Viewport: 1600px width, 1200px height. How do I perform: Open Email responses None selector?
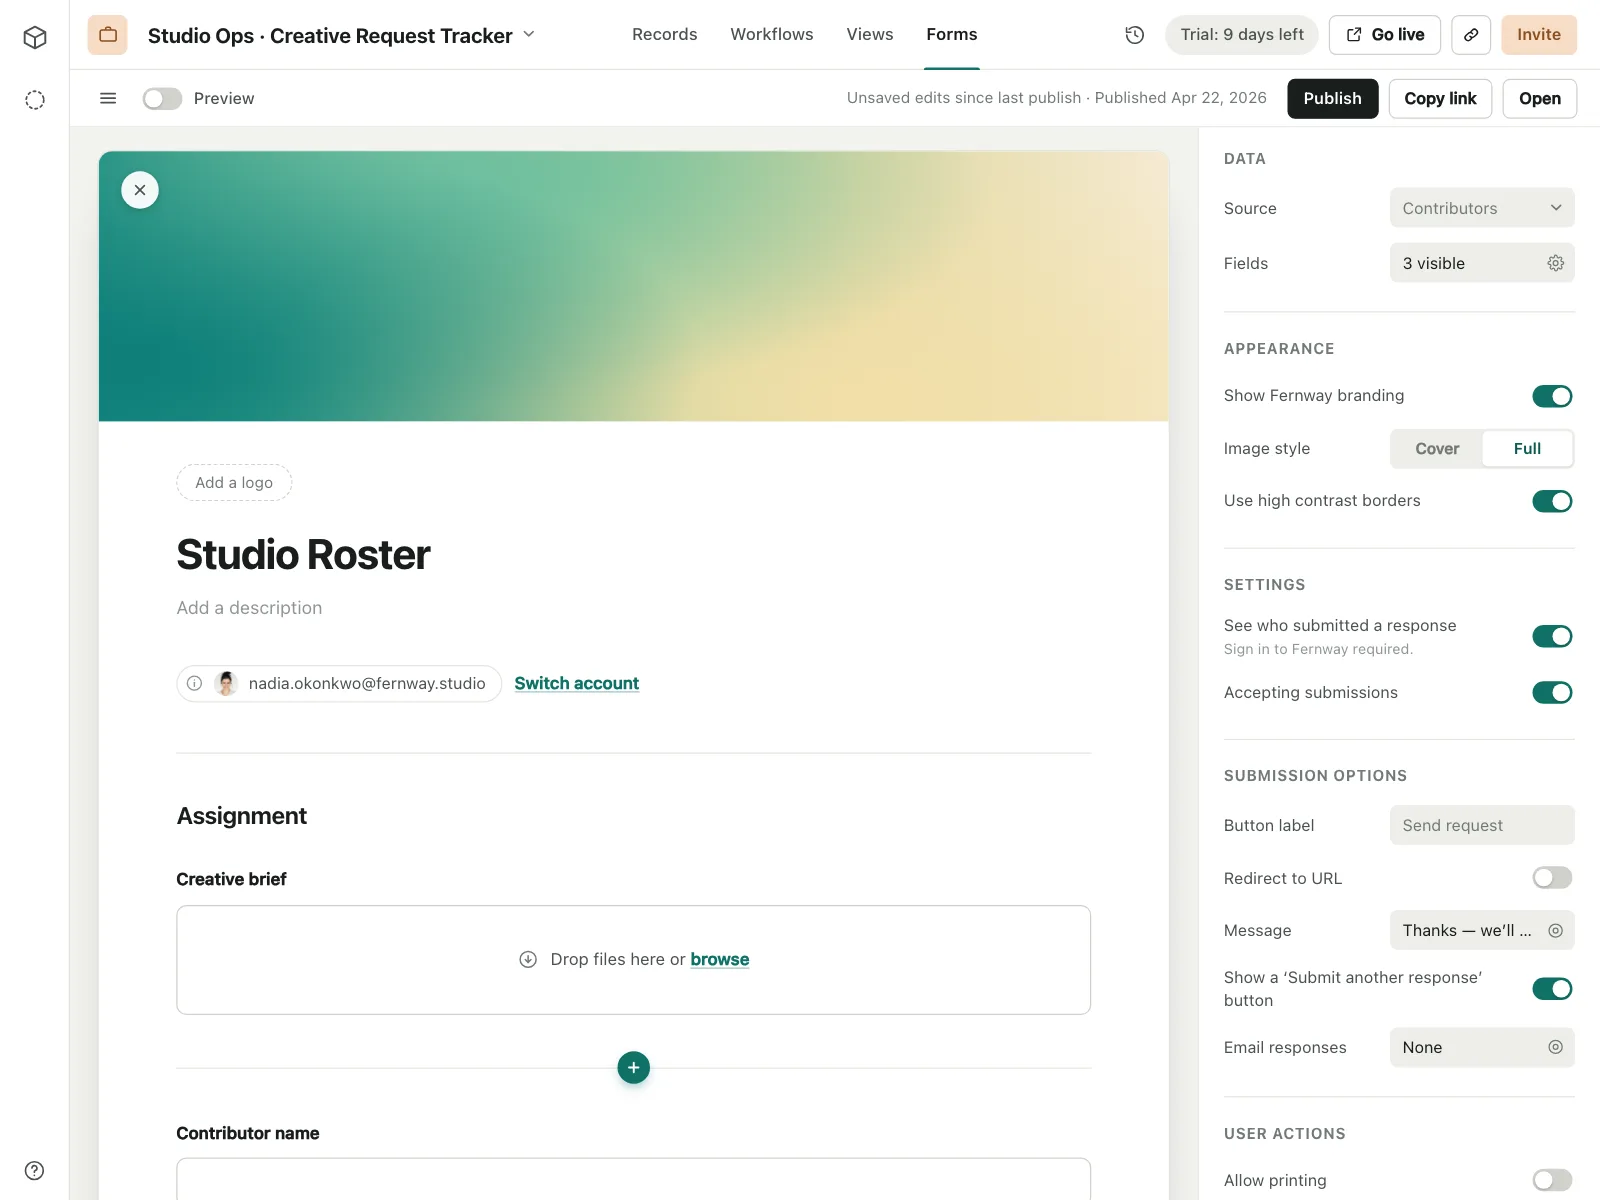[1482, 1048]
